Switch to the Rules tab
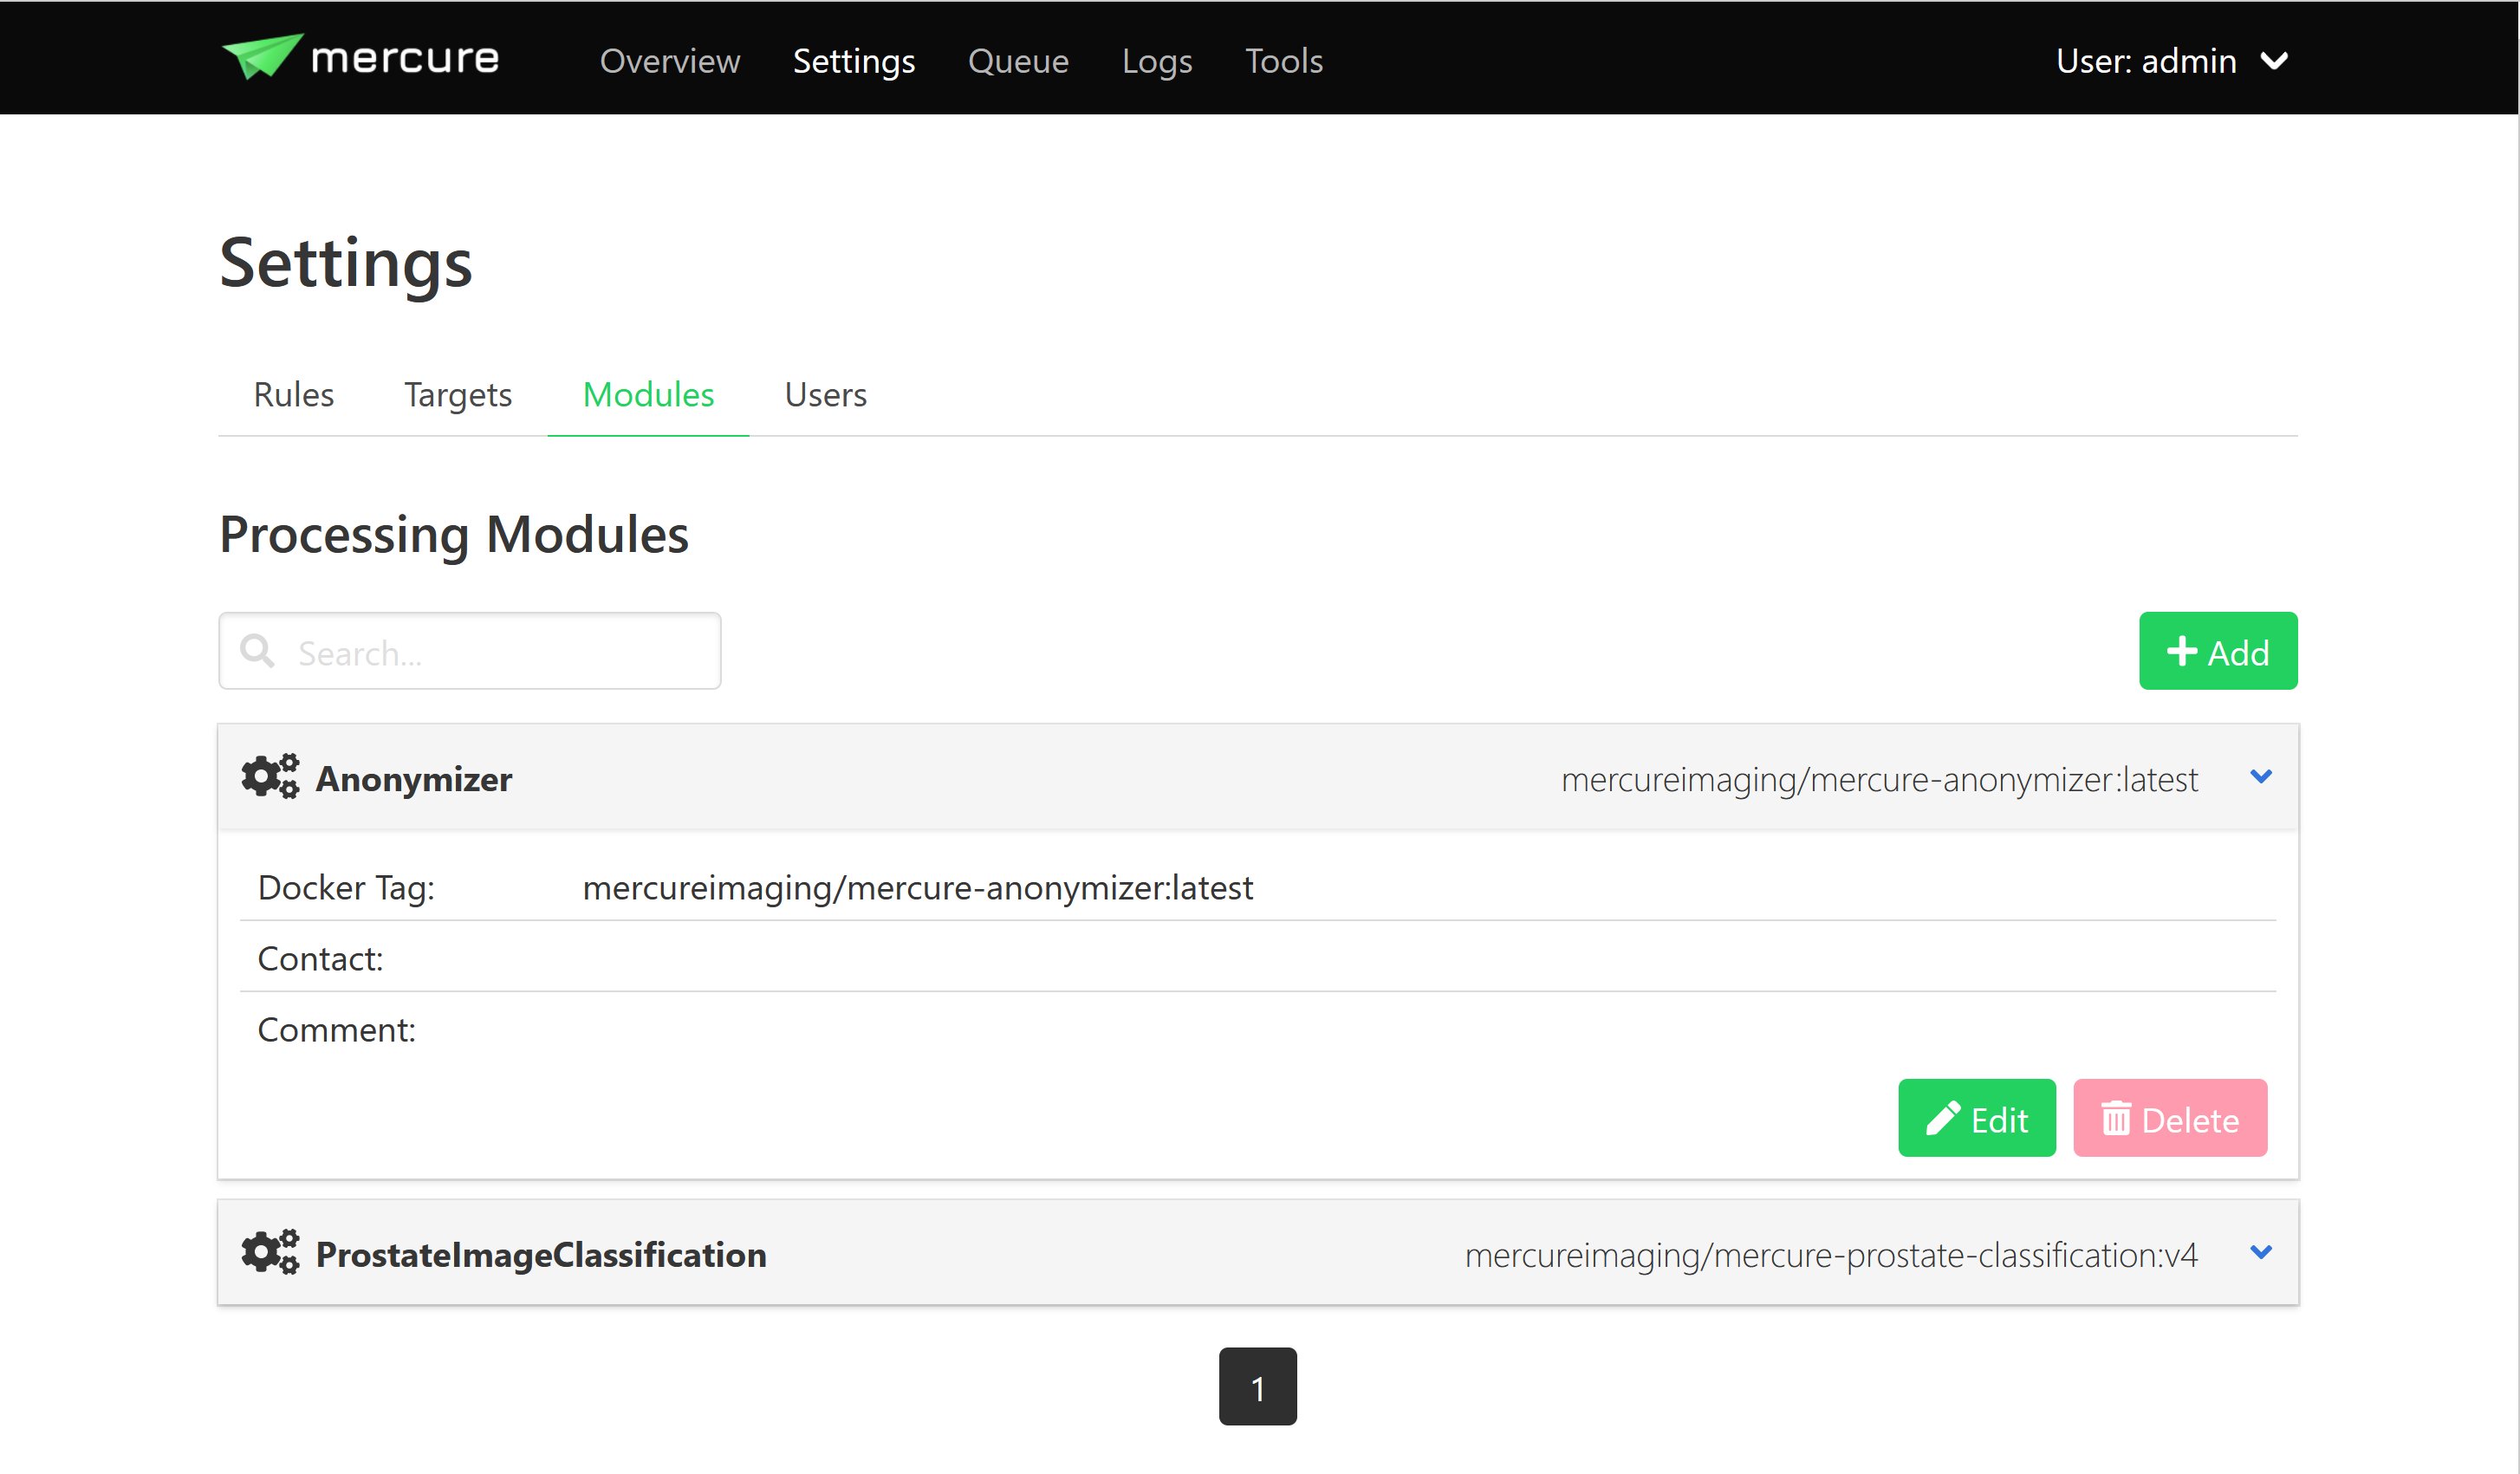The image size is (2520, 1474). point(293,395)
